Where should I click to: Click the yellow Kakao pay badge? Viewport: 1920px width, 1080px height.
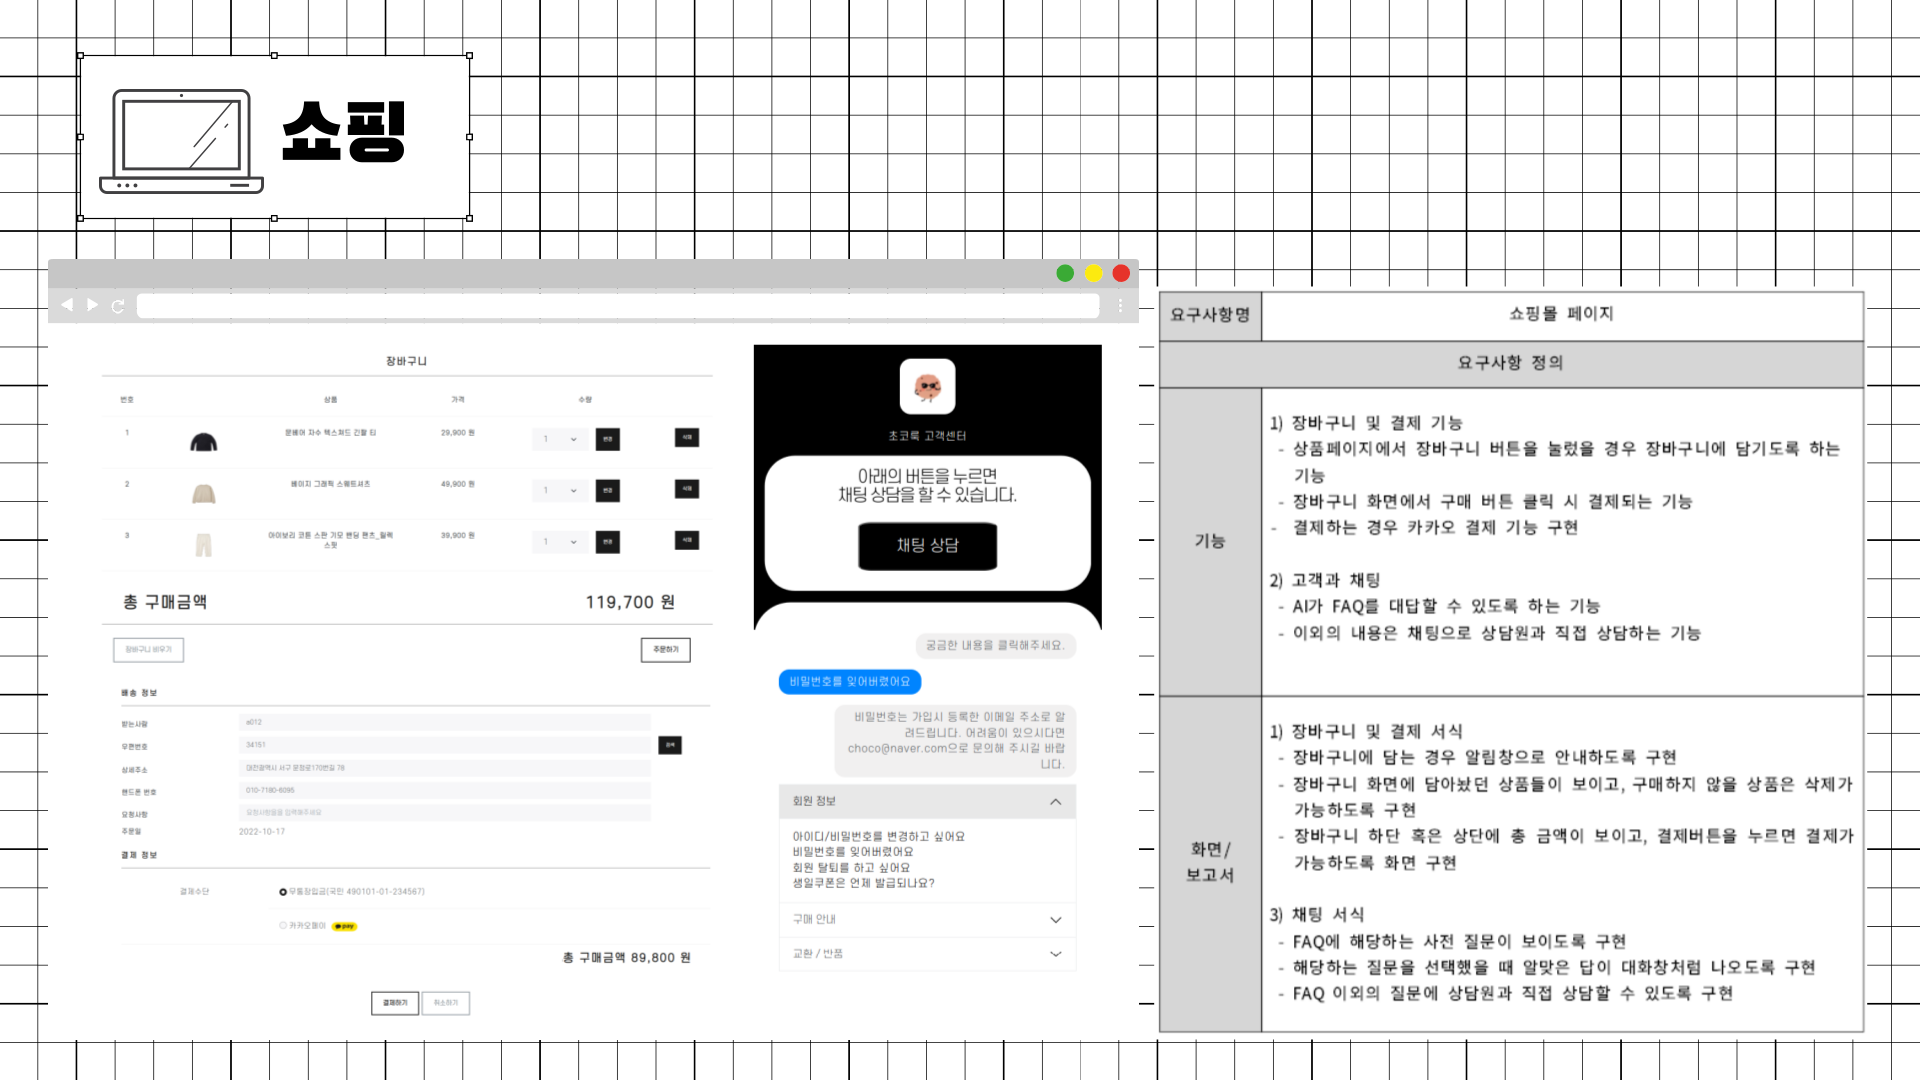point(344,926)
